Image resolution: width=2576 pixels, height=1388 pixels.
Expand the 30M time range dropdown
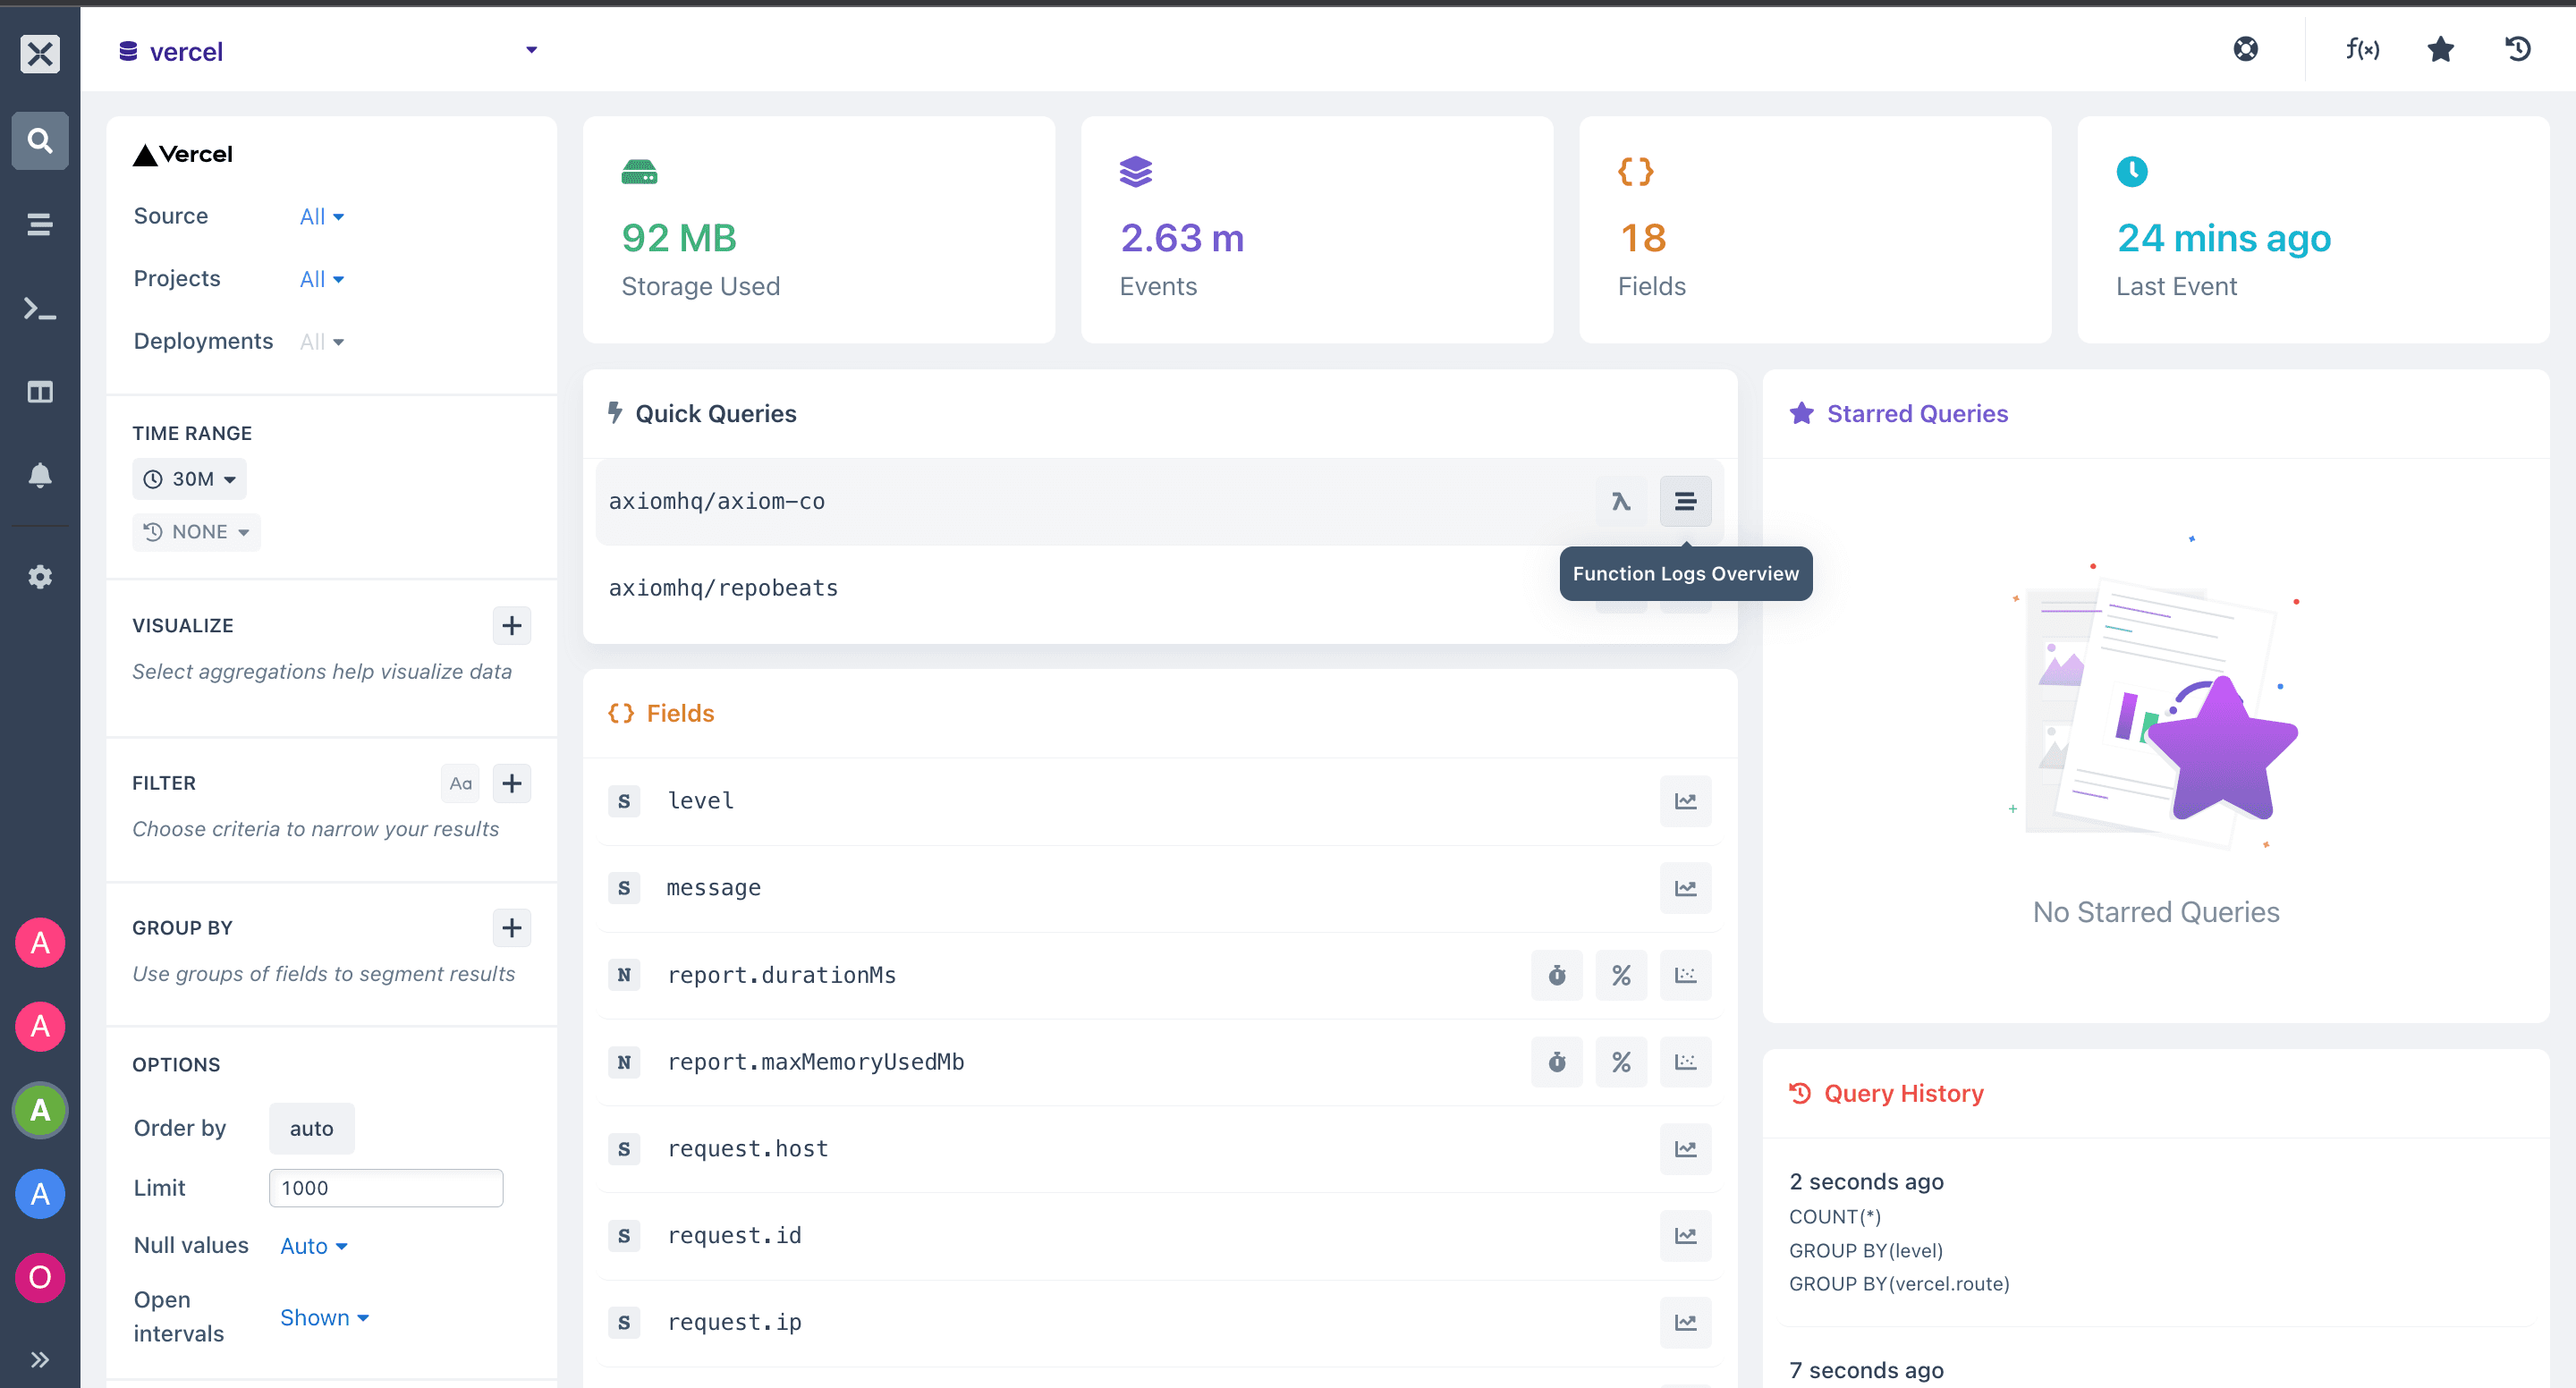click(x=189, y=478)
